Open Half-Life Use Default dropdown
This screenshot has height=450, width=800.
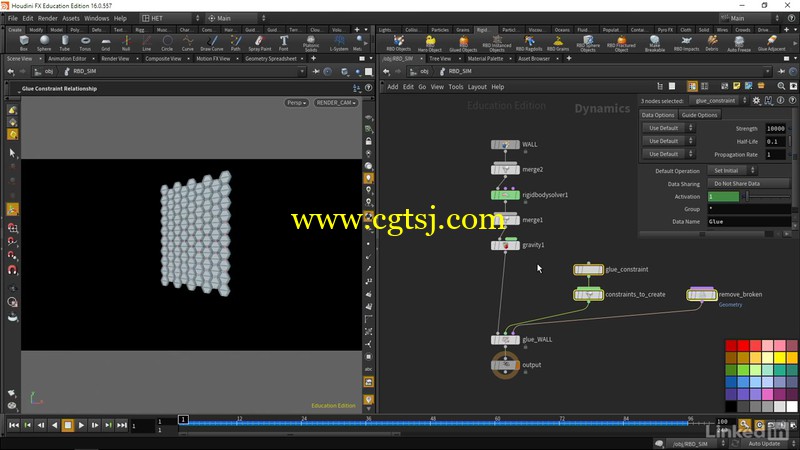[x=668, y=141]
